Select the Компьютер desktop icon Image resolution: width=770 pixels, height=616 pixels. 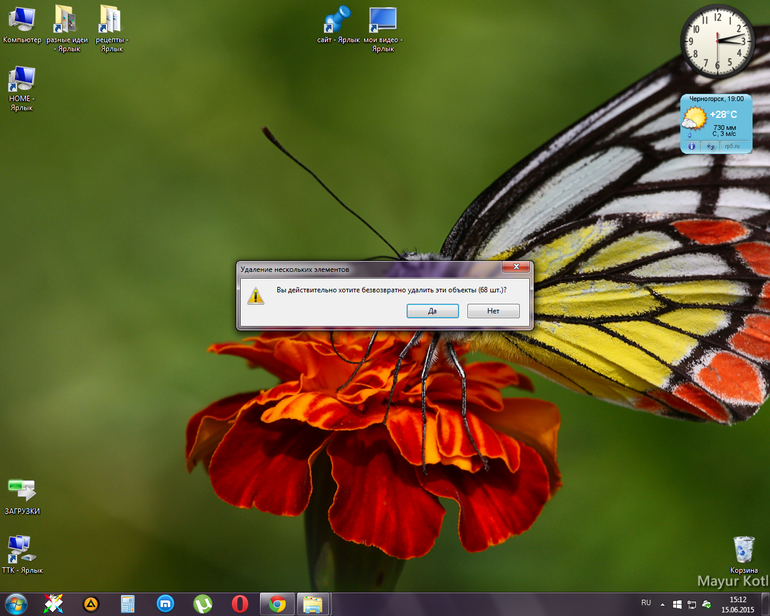pos(22,25)
